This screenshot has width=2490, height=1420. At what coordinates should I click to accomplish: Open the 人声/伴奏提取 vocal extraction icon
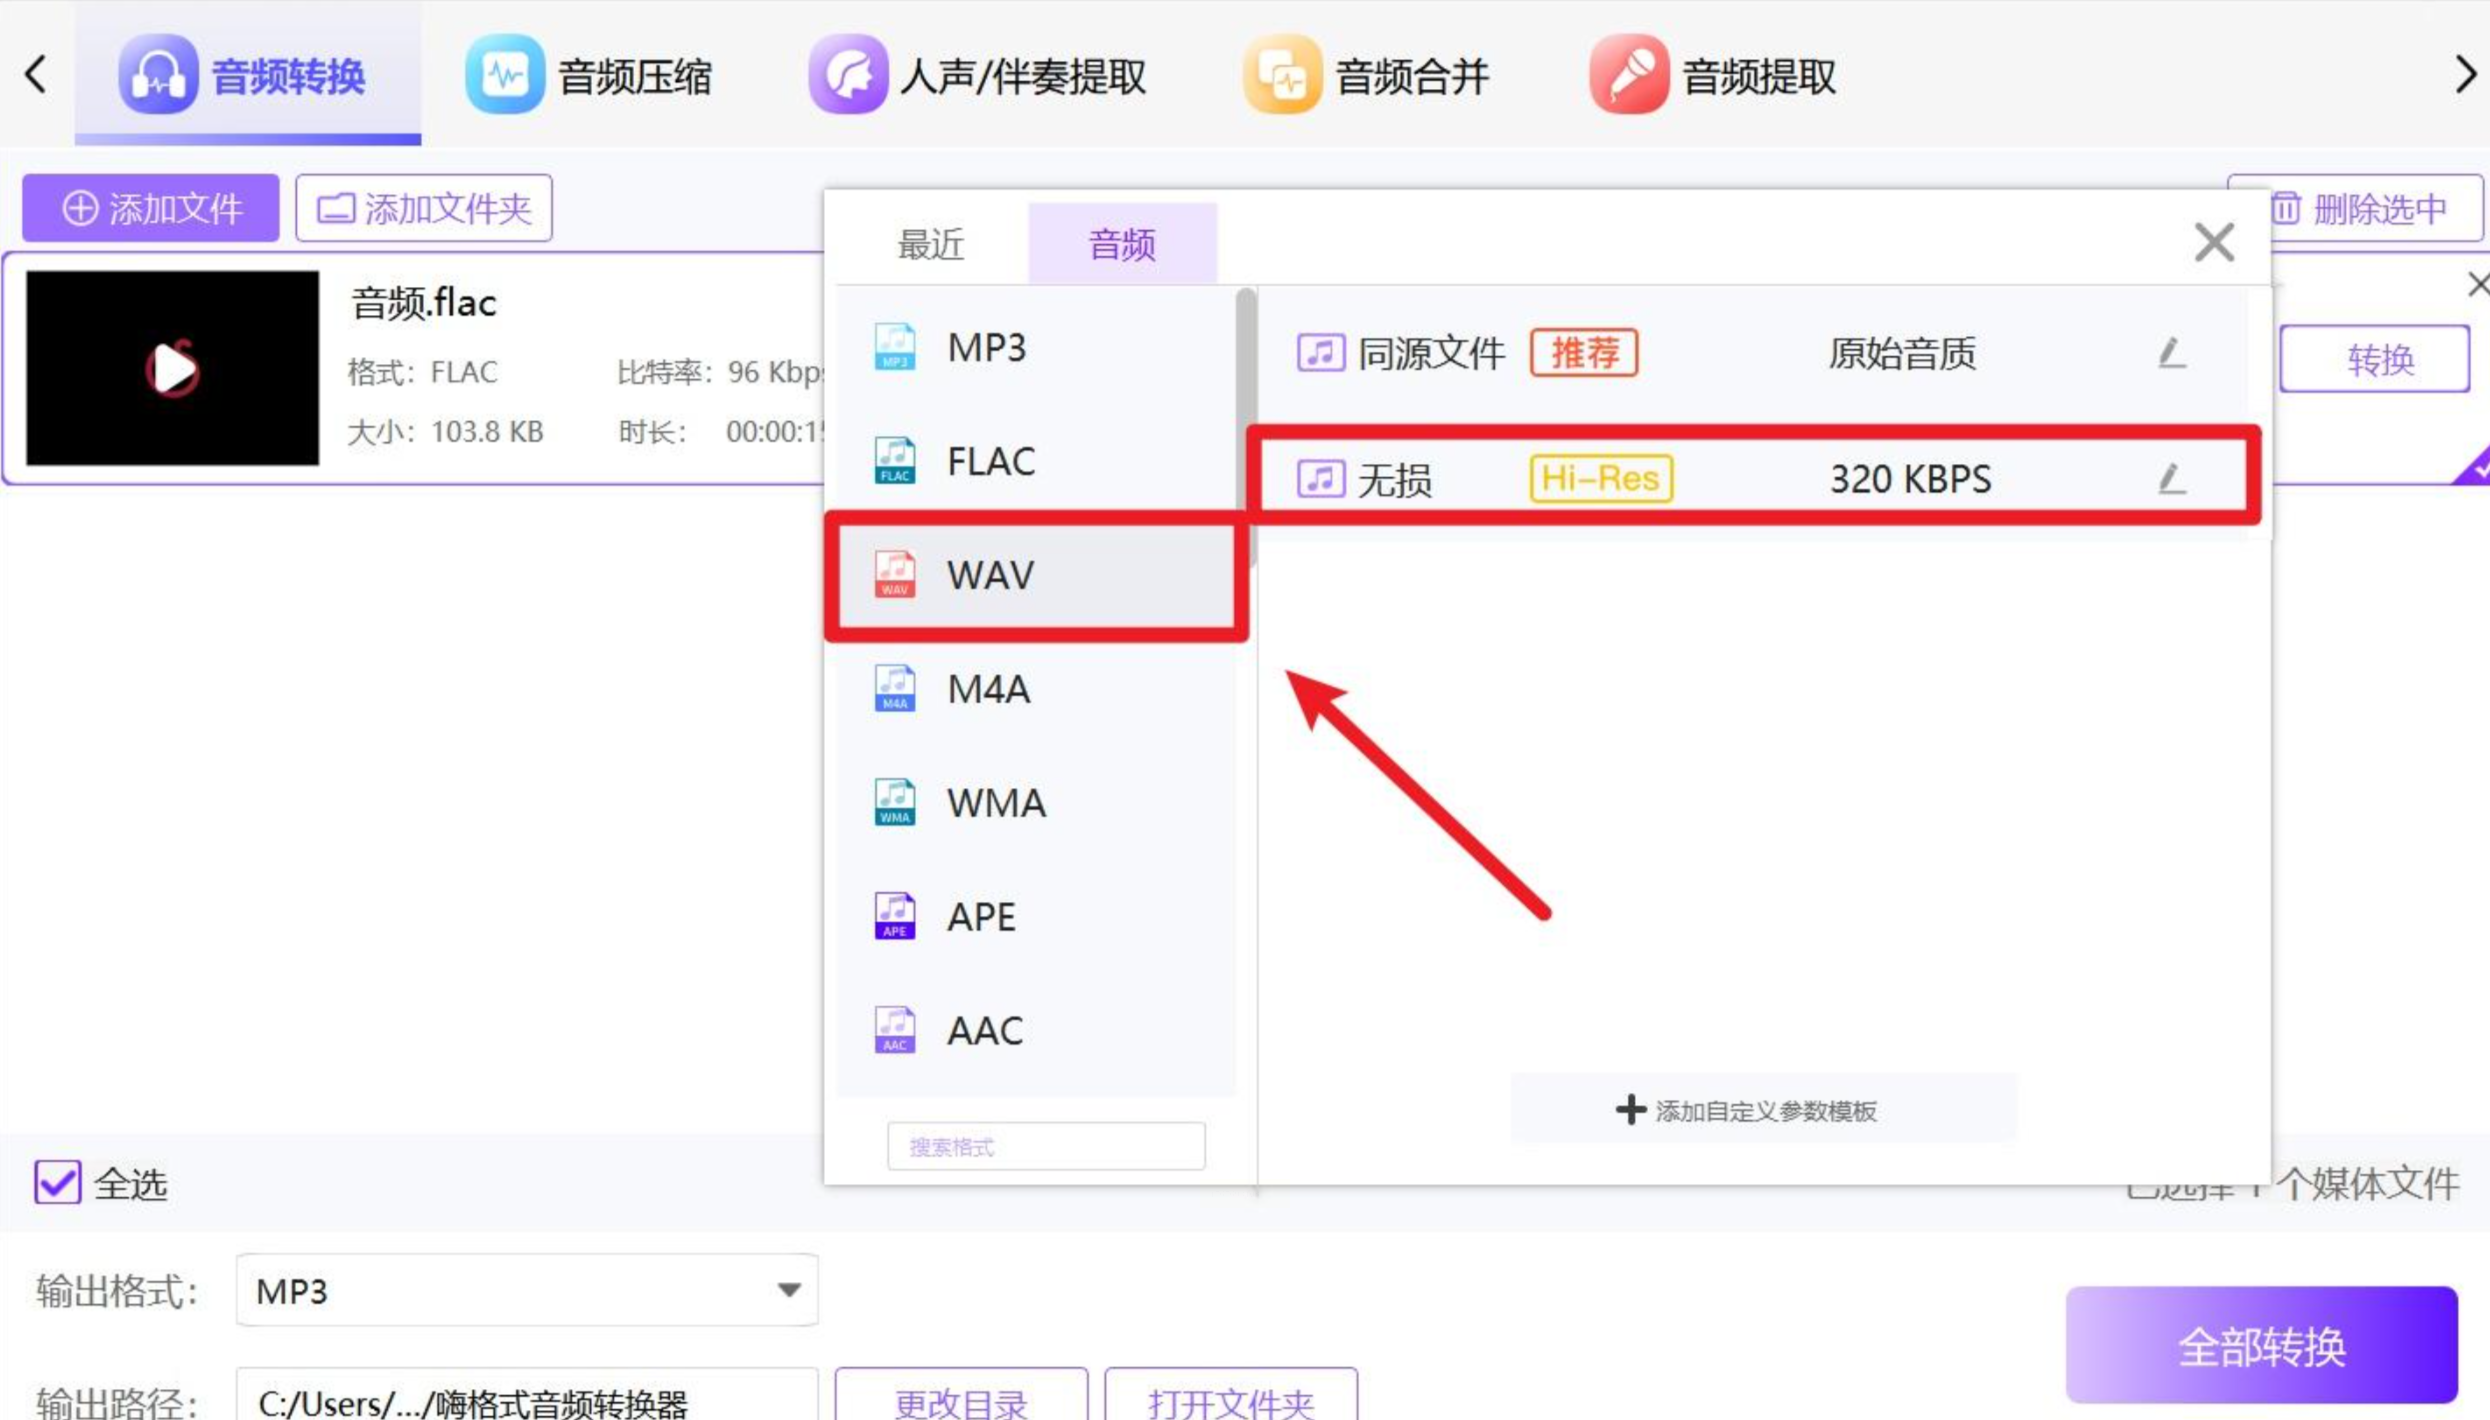point(848,75)
